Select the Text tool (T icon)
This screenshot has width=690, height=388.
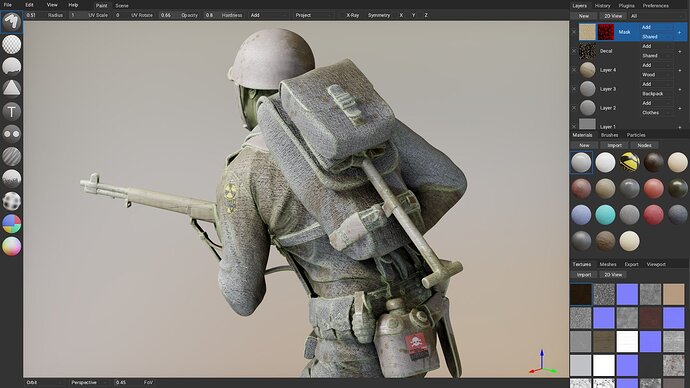(11, 111)
